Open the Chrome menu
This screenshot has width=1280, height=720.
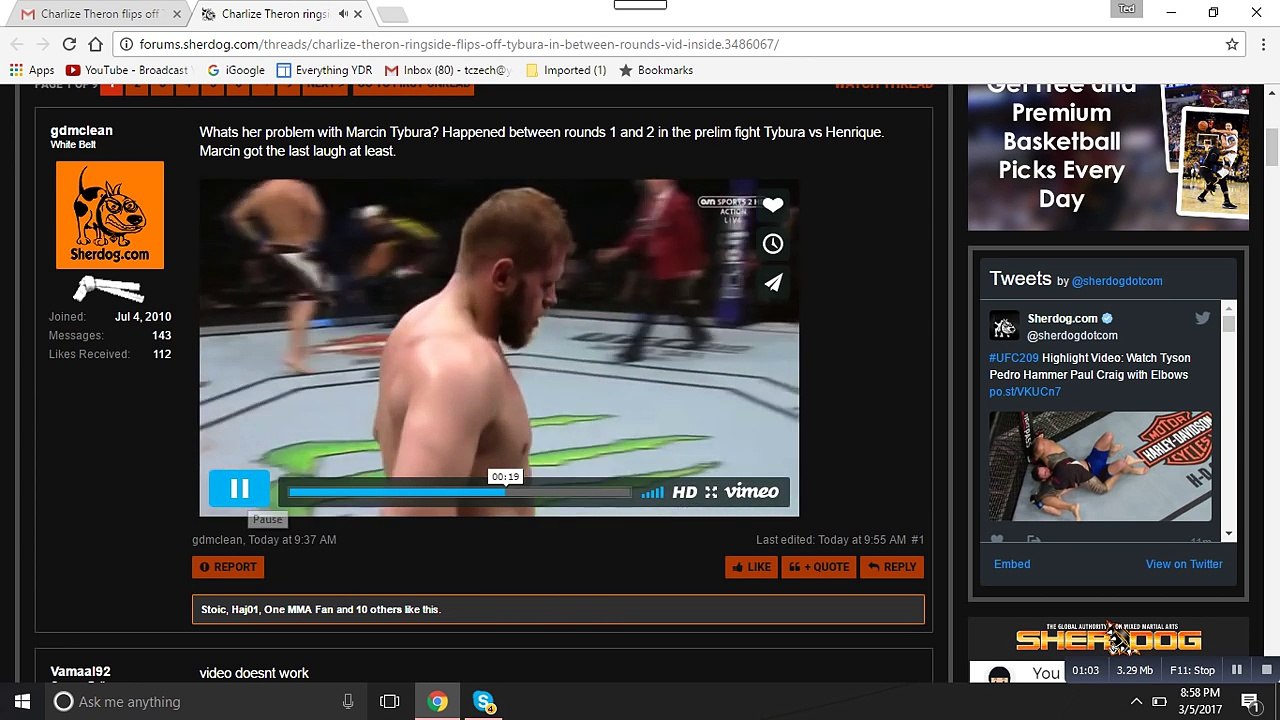click(1264, 44)
